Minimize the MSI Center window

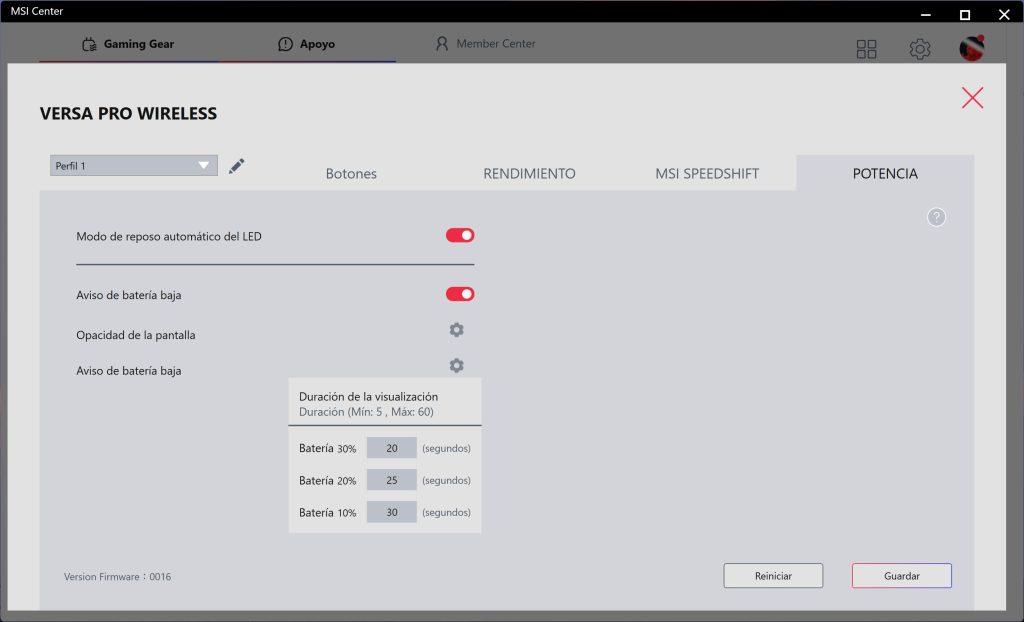(925, 14)
